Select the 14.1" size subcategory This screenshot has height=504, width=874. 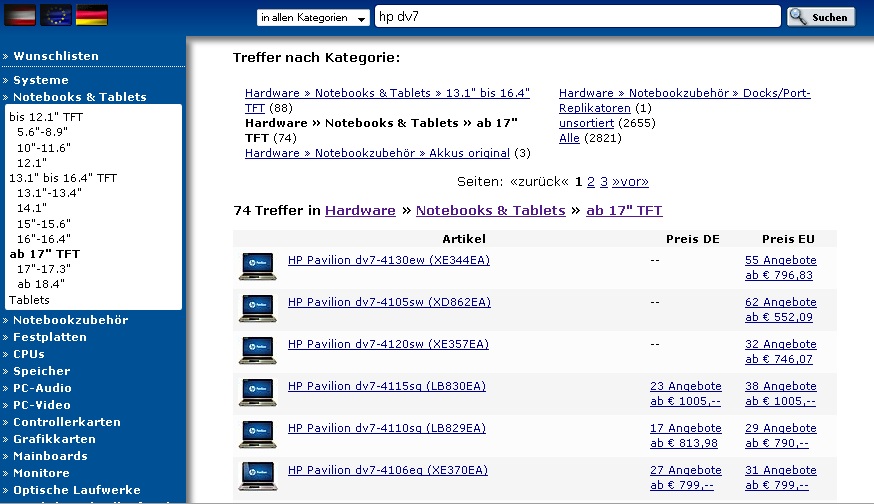pyautogui.click(x=32, y=208)
